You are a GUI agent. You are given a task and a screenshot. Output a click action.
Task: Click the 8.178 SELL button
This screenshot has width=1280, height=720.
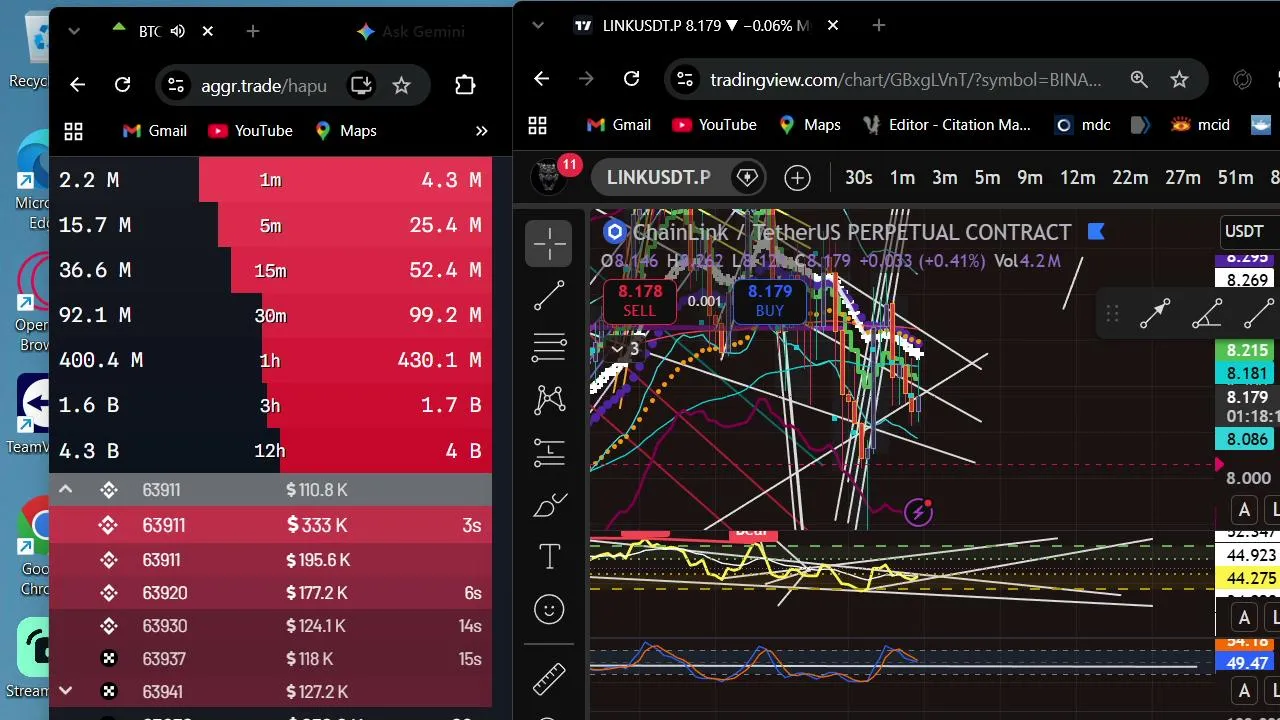(x=640, y=300)
